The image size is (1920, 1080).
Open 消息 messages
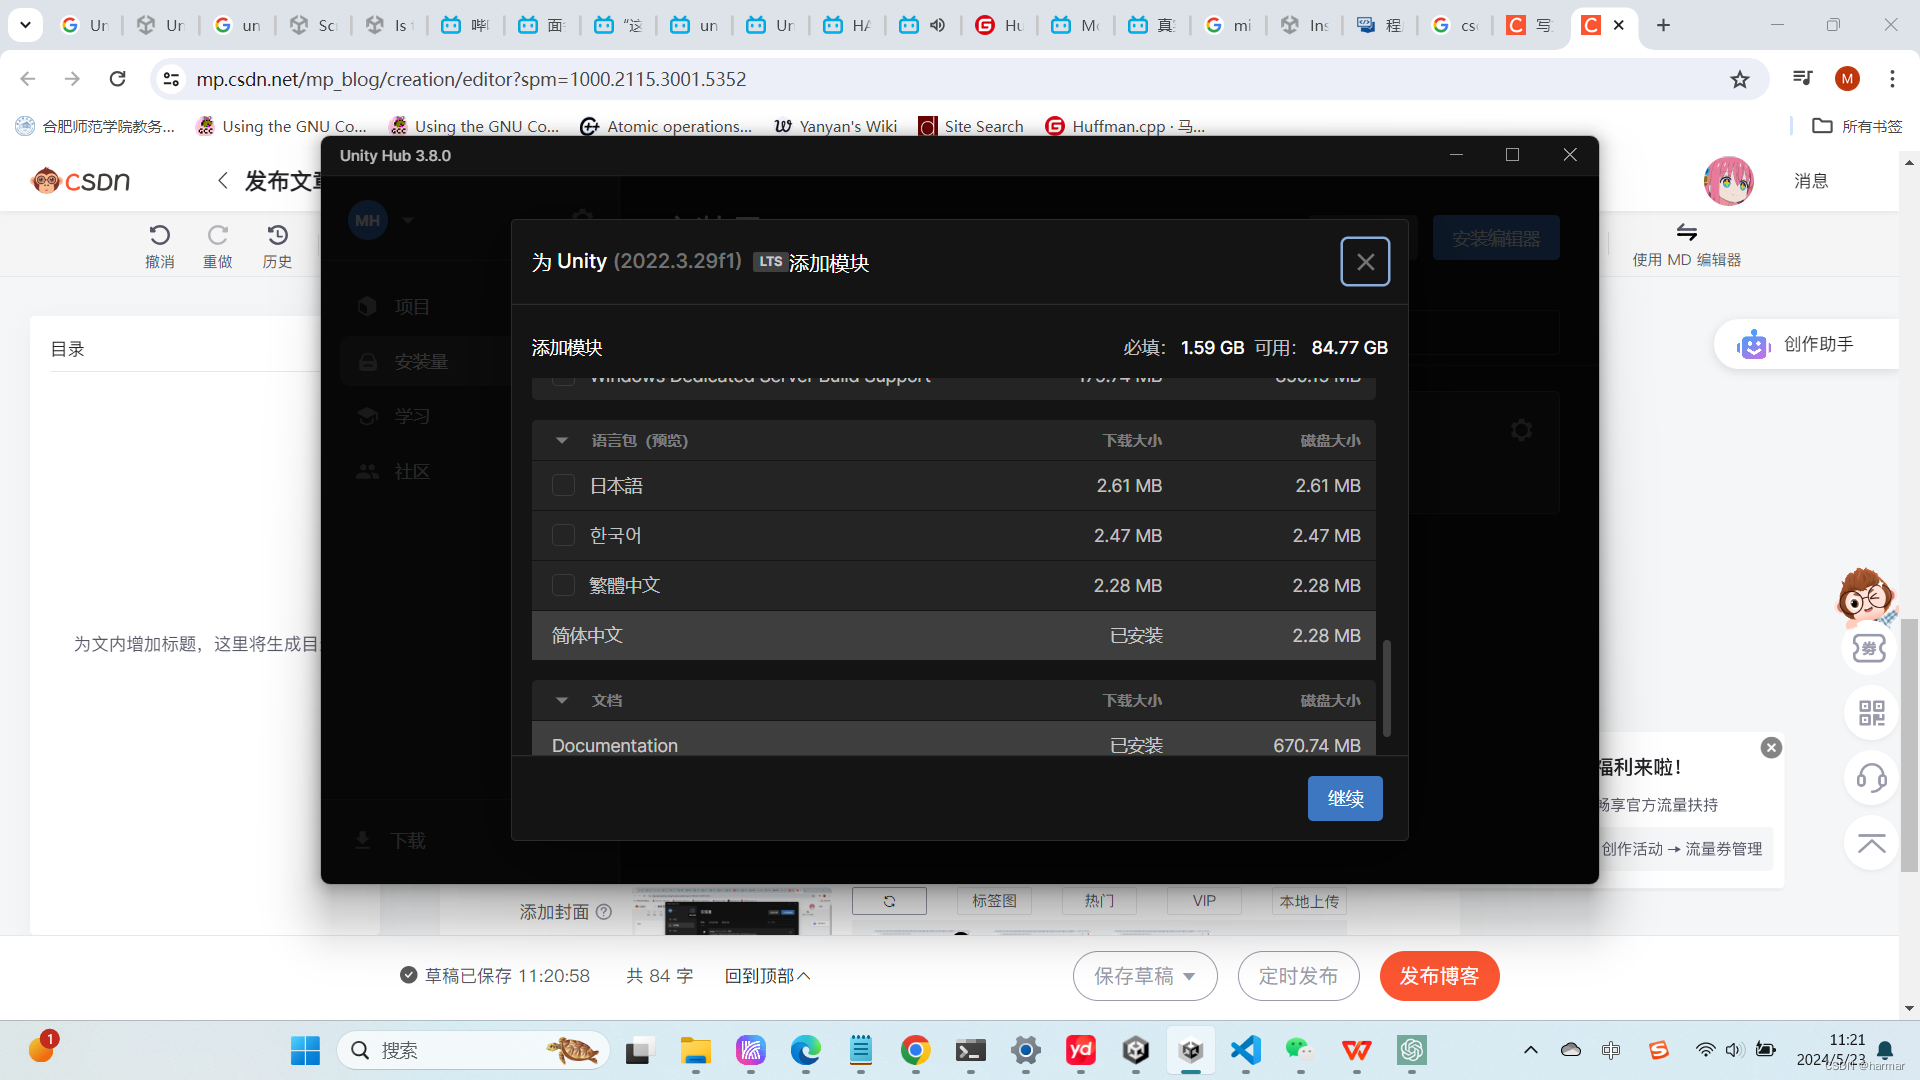pos(1811,181)
